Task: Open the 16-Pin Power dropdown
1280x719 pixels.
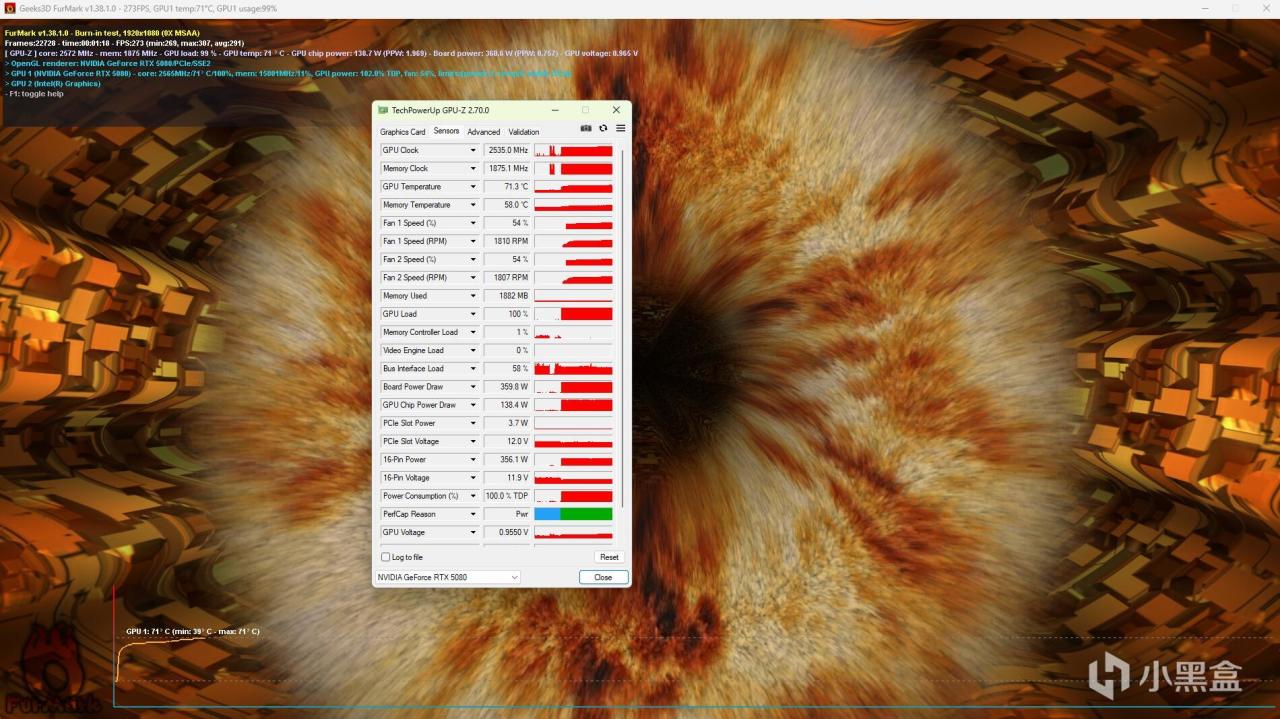Action: tap(473, 459)
